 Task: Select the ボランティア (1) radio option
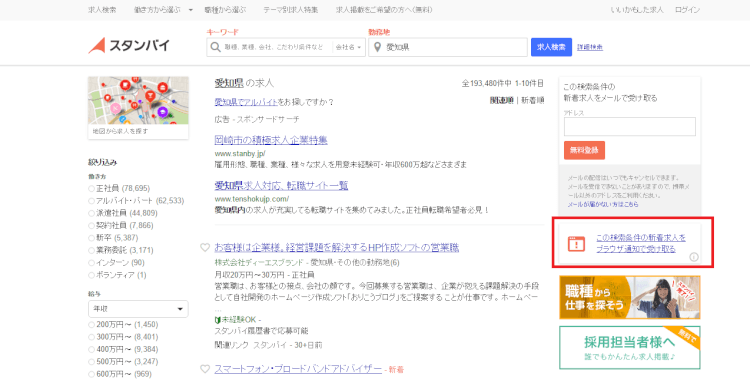pos(91,275)
